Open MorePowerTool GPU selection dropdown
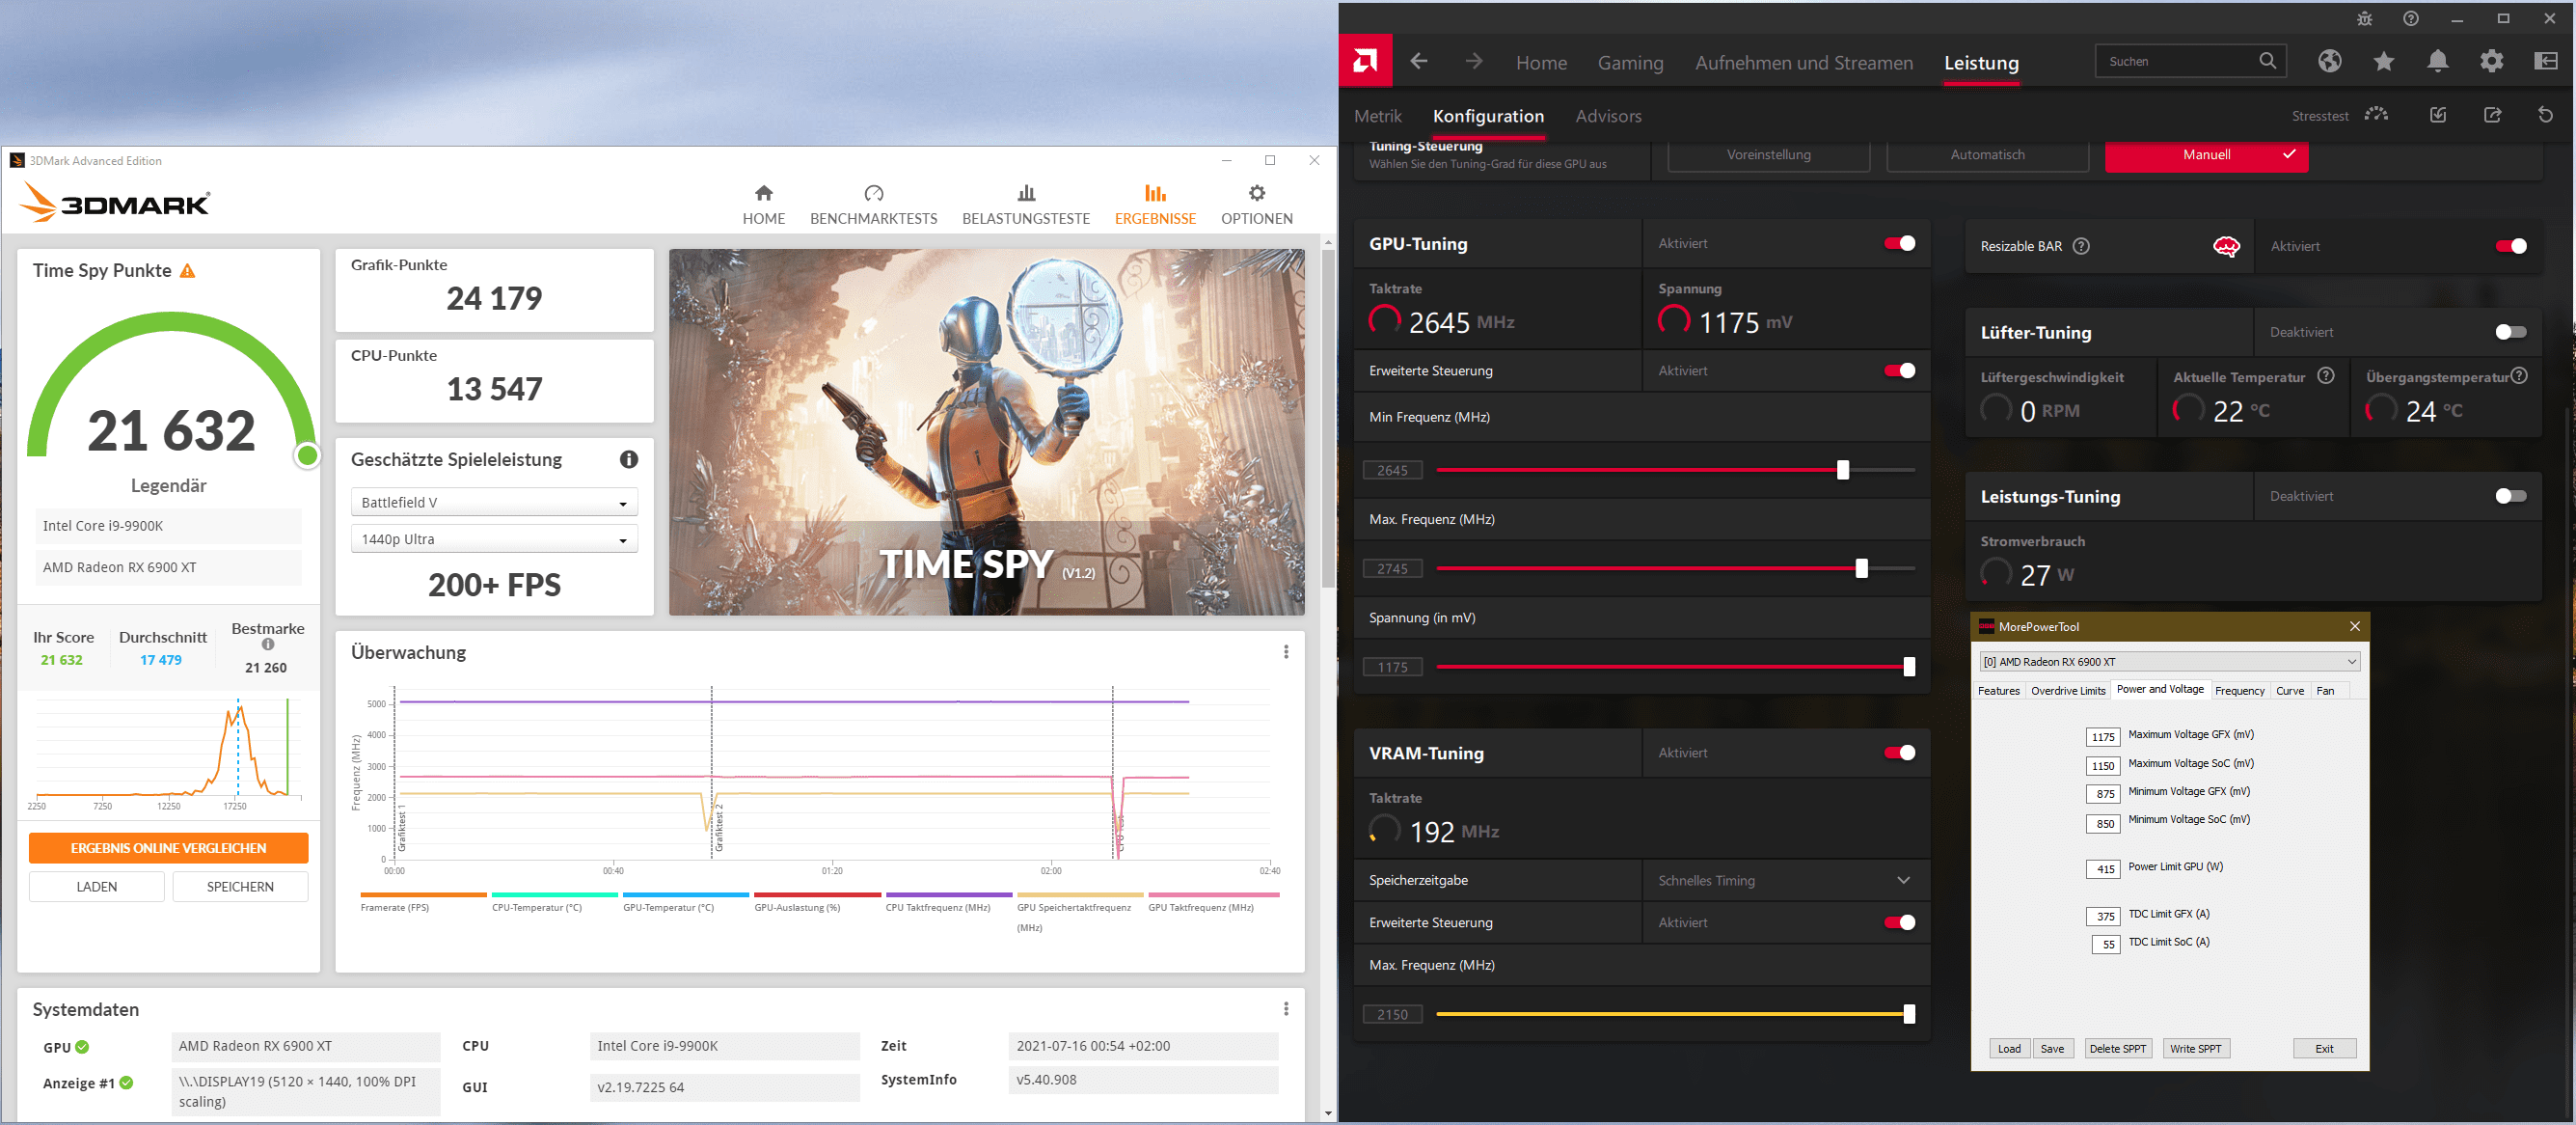The width and height of the screenshot is (2576, 1125). pos(2170,662)
